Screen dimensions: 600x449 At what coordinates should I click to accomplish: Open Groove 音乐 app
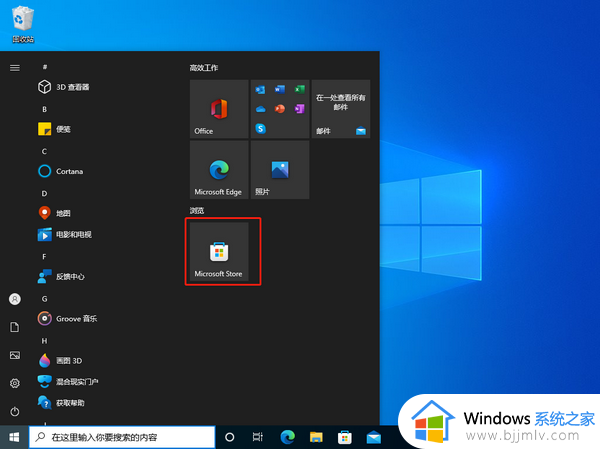74,318
